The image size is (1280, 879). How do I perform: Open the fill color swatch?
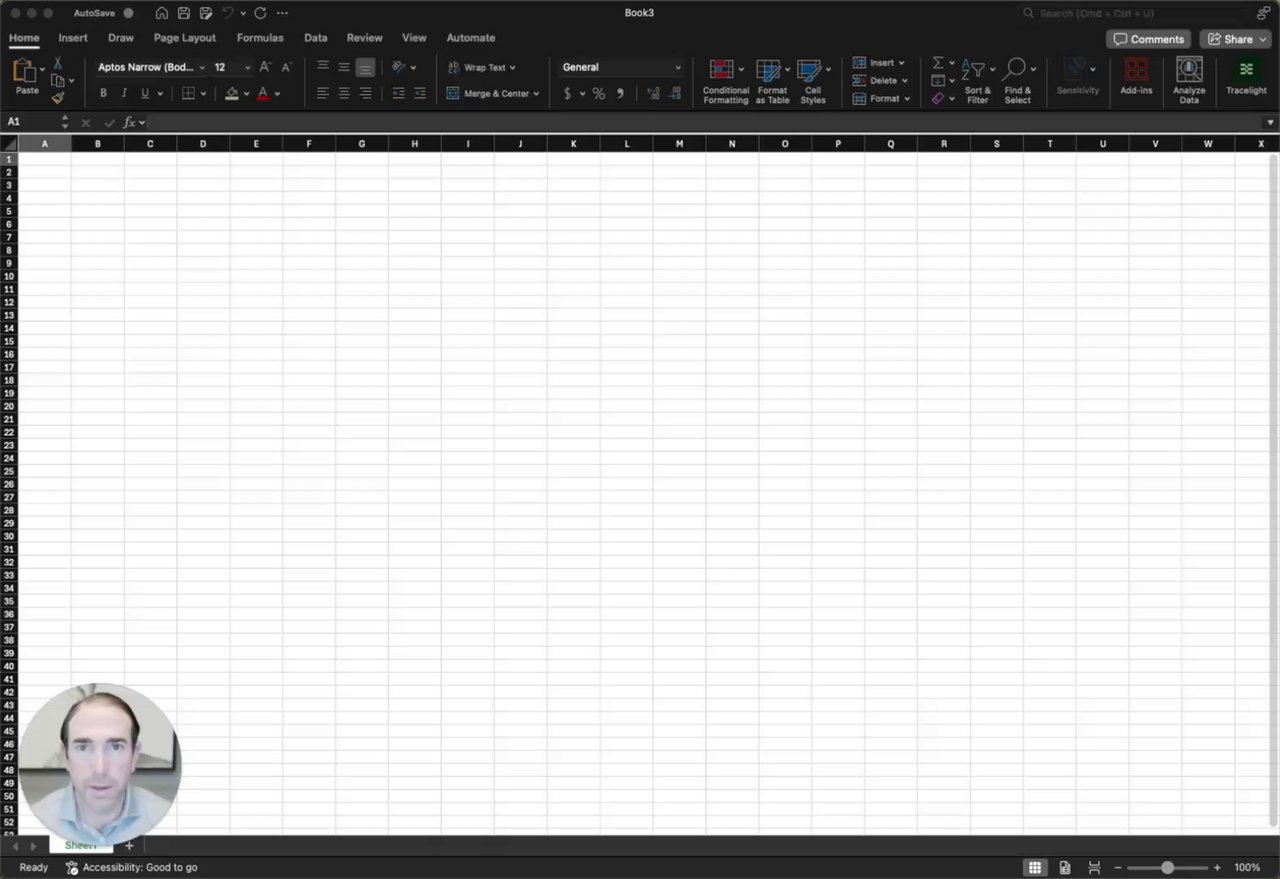coord(232,93)
